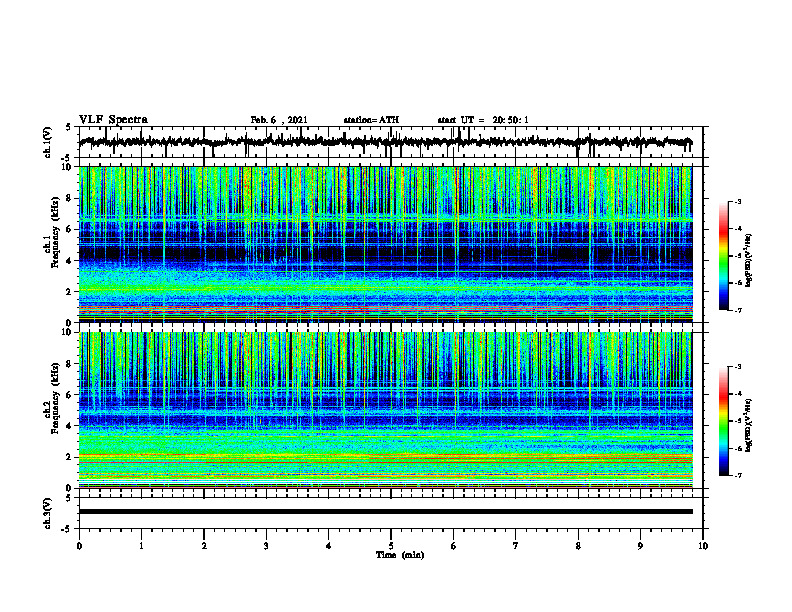Click time axis tick label "10"
This screenshot has height=612, width=792.
coord(703,546)
